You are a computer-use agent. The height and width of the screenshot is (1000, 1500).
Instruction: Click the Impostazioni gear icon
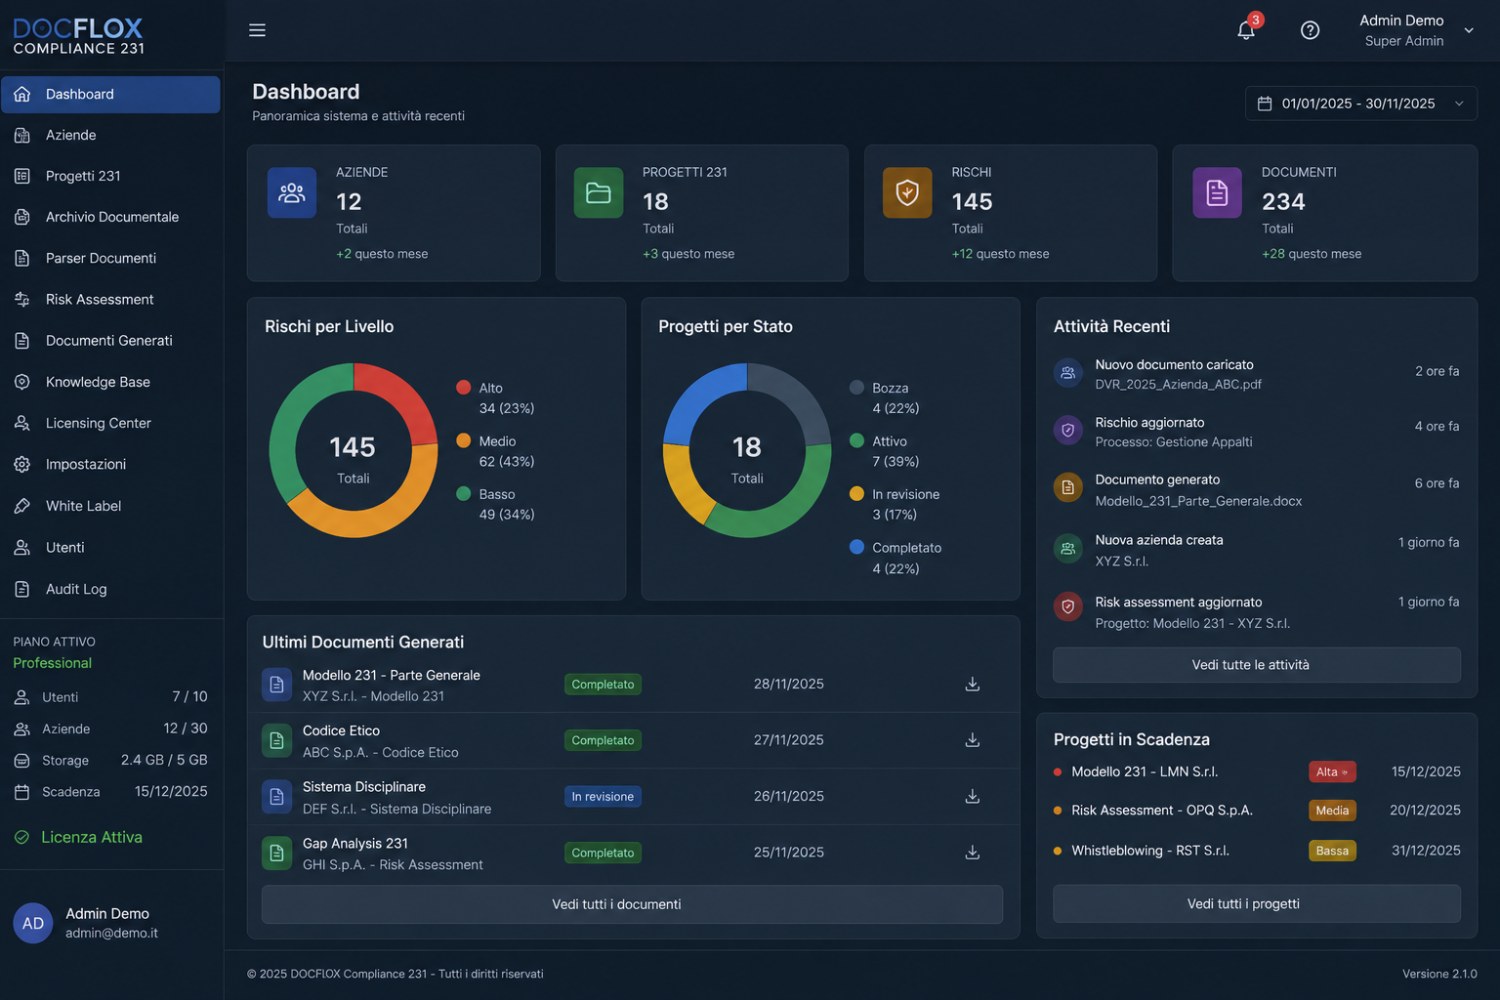(22, 464)
